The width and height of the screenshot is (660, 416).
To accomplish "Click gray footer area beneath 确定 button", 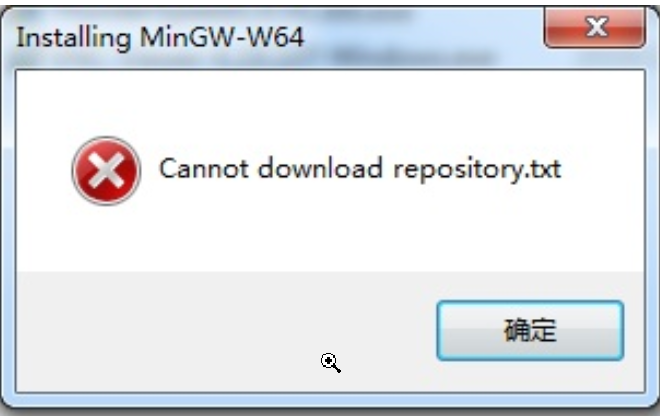I will point(530,377).
